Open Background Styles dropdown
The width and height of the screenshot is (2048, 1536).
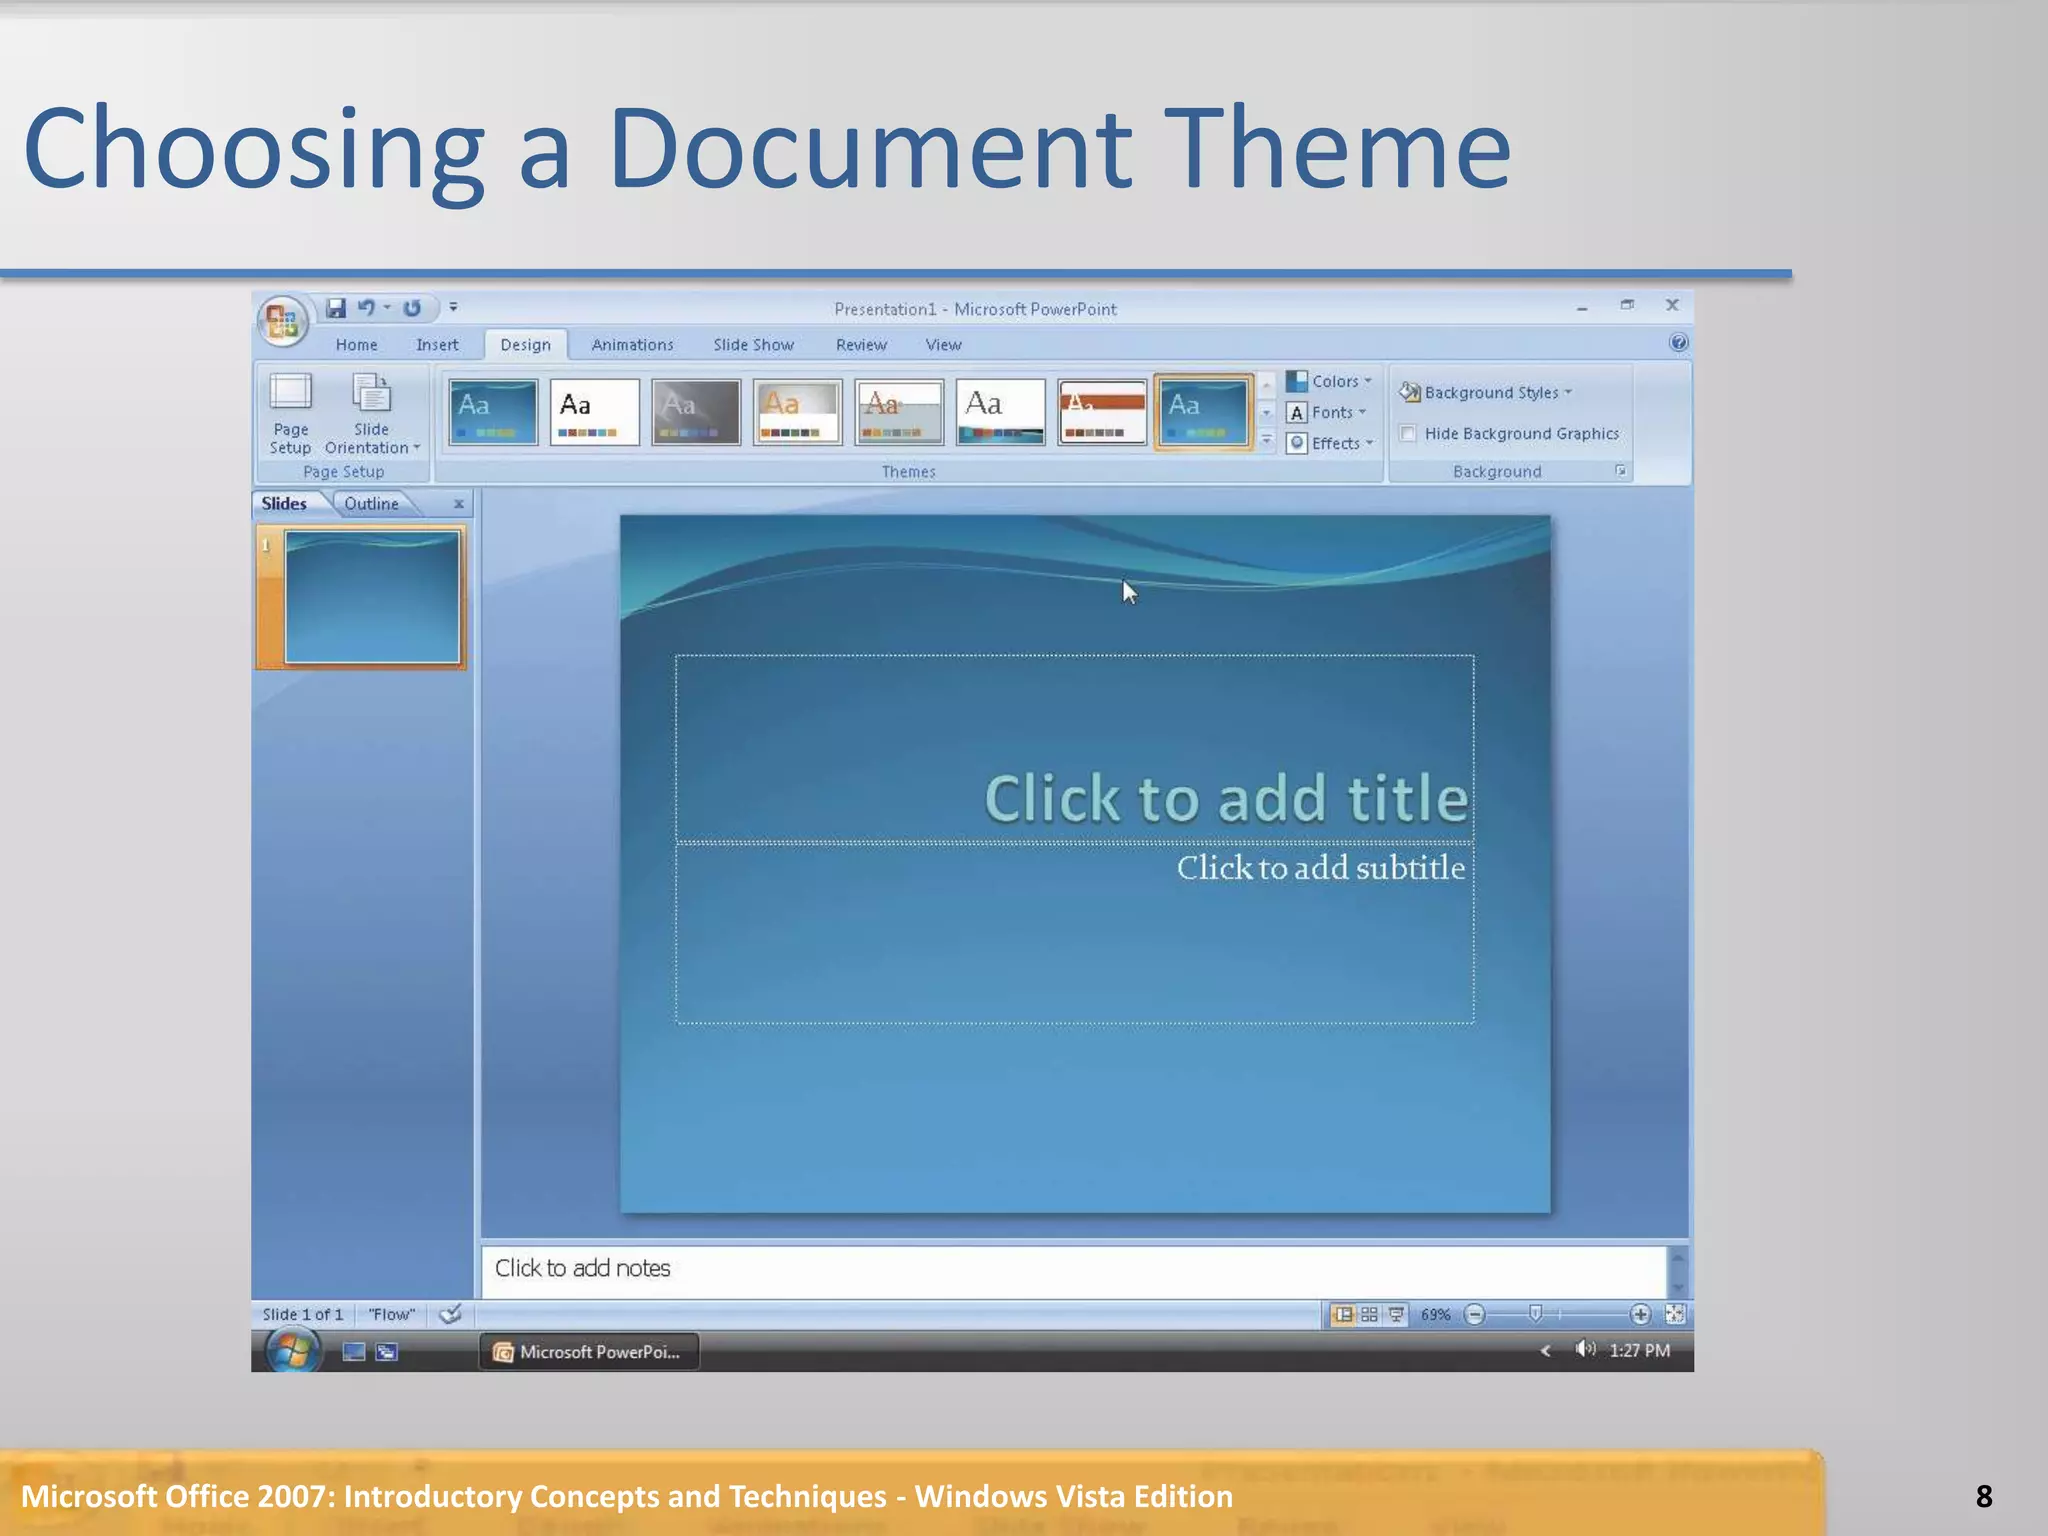(x=1486, y=392)
